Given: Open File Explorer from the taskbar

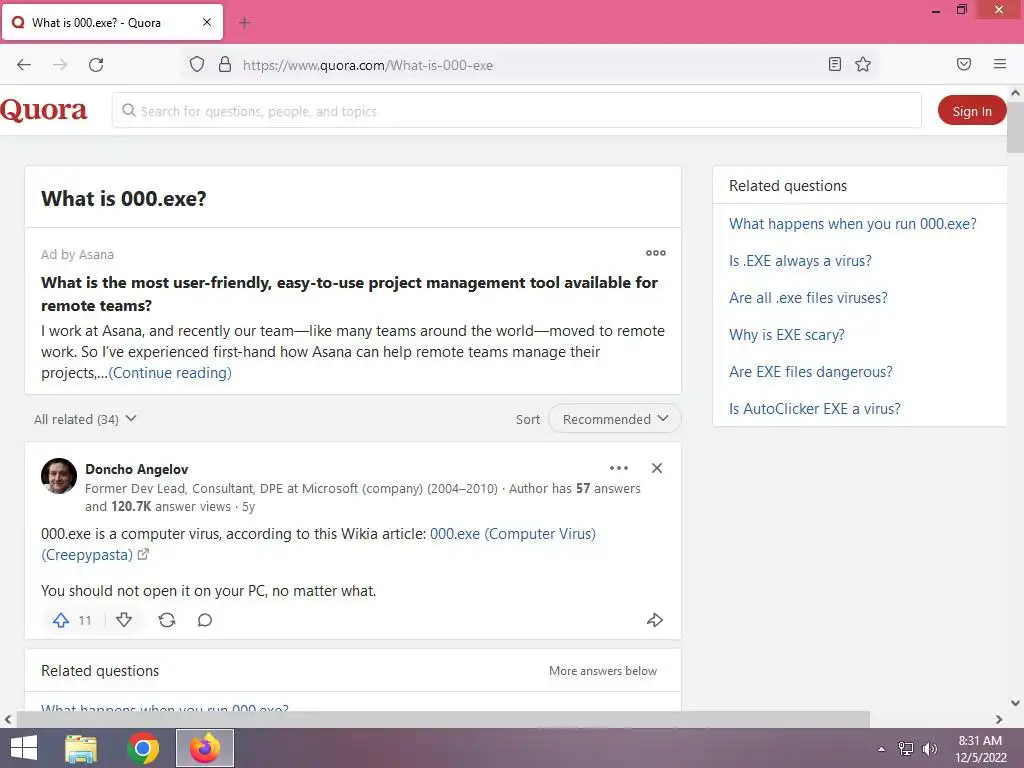Looking at the screenshot, I should coord(81,748).
